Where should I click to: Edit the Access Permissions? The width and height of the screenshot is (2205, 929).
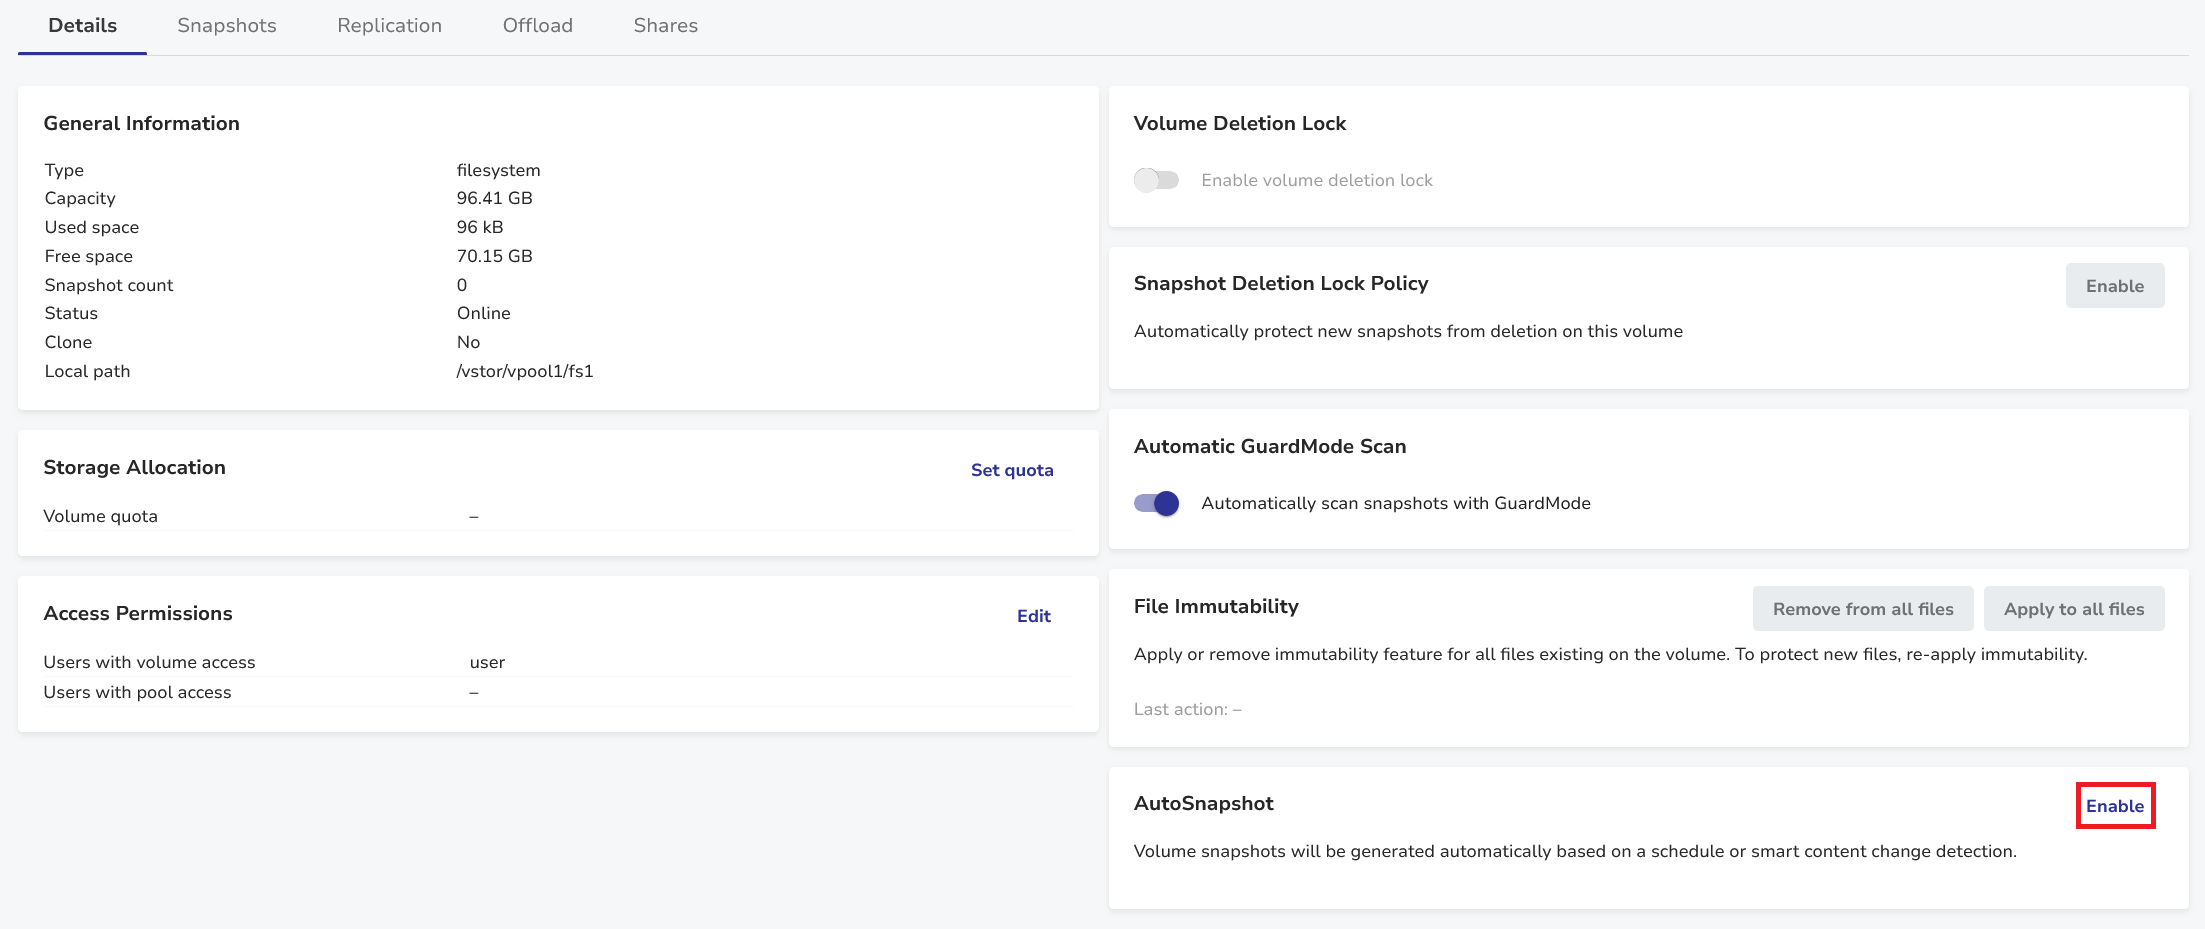[x=1033, y=616]
